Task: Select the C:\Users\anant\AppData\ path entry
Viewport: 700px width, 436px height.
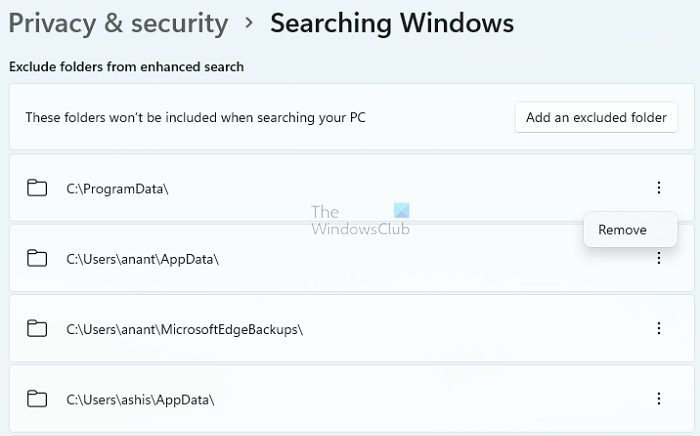Action: 142,259
